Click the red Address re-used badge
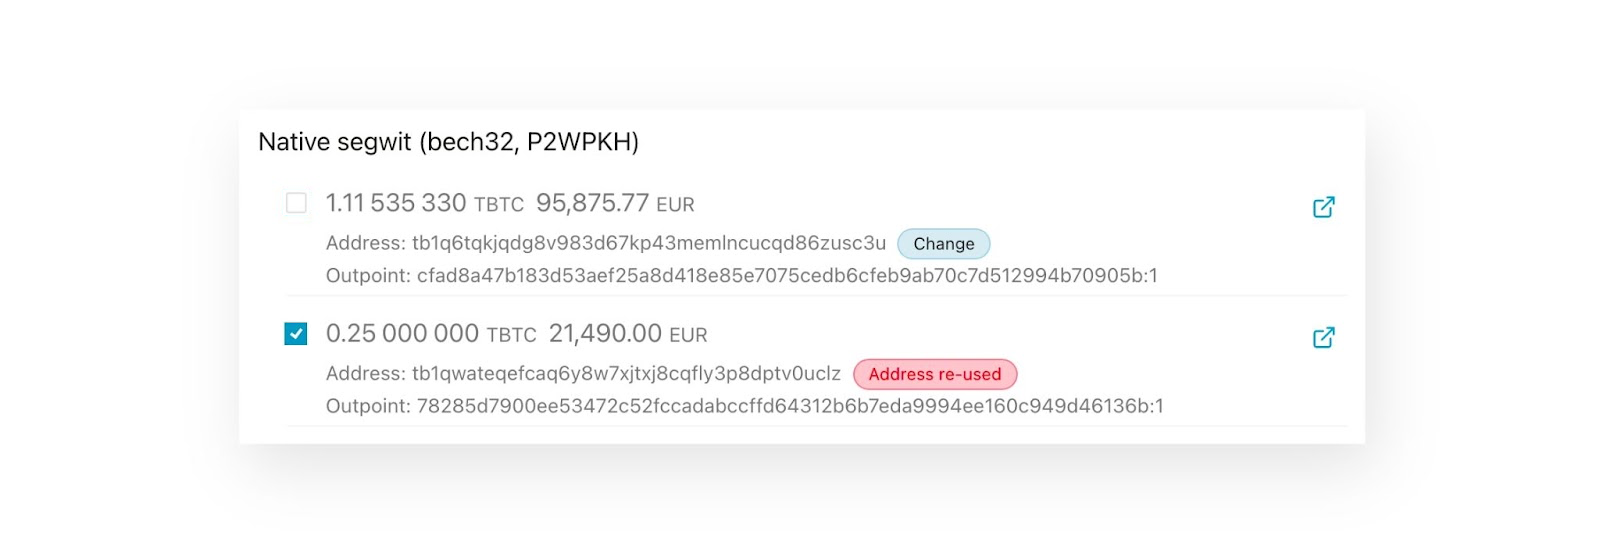 click(935, 374)
